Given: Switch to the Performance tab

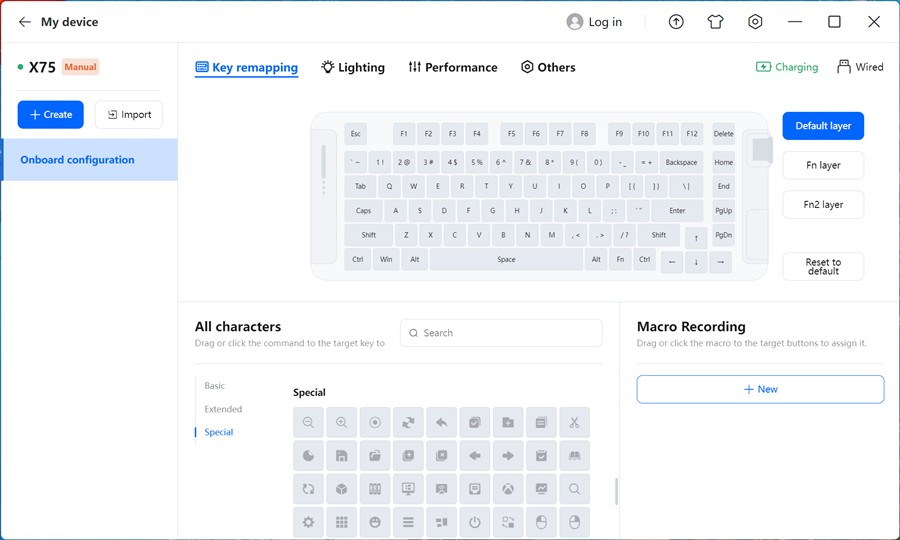Looking at the screenshot, I should point(452,67).
